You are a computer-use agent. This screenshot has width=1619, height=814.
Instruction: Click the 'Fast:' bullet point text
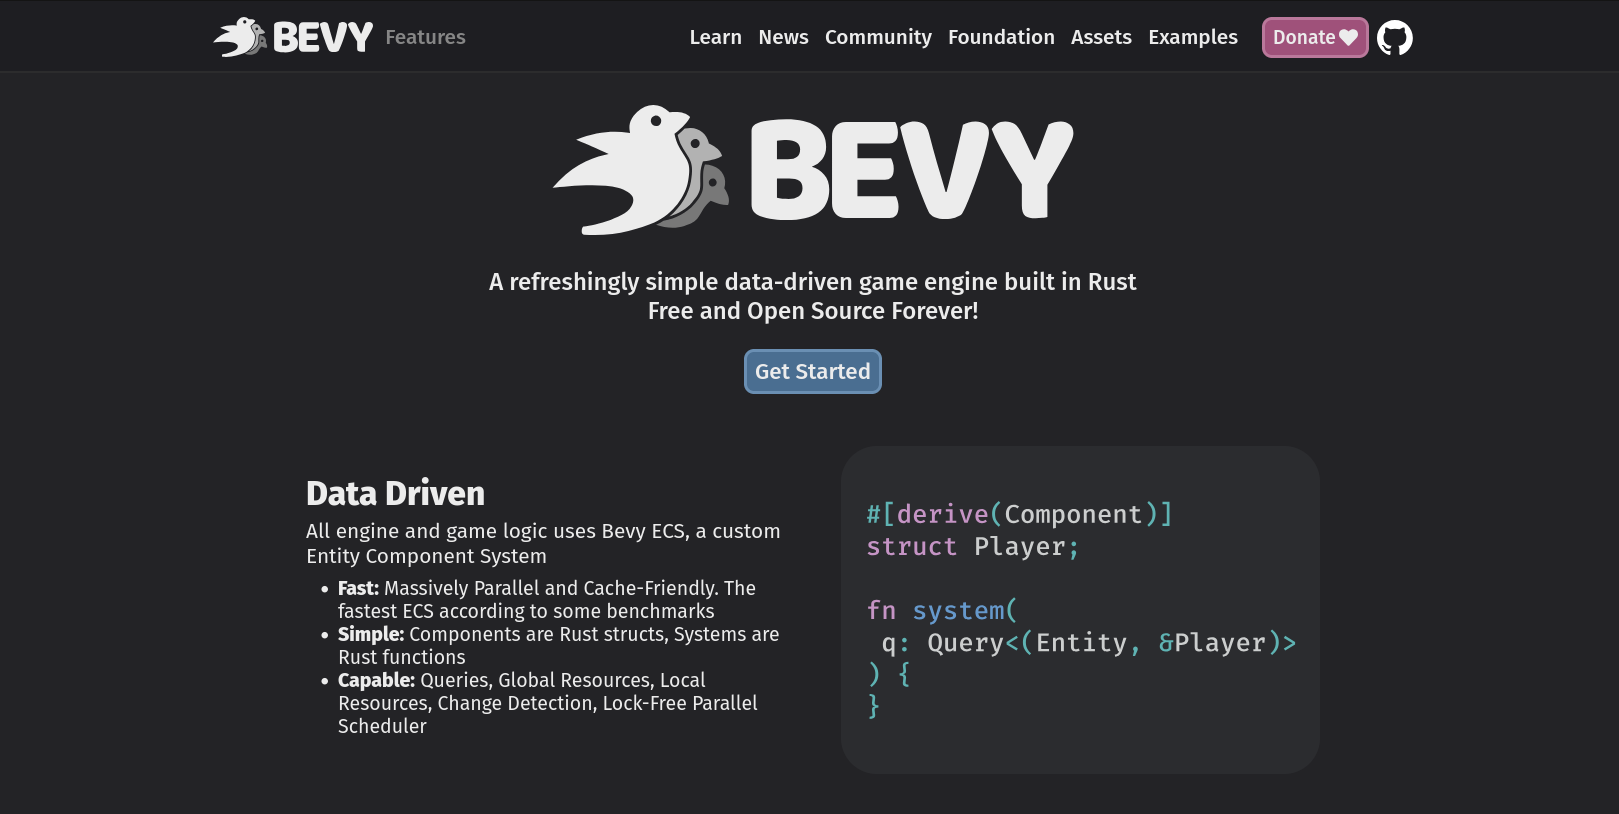coord(358,588)
